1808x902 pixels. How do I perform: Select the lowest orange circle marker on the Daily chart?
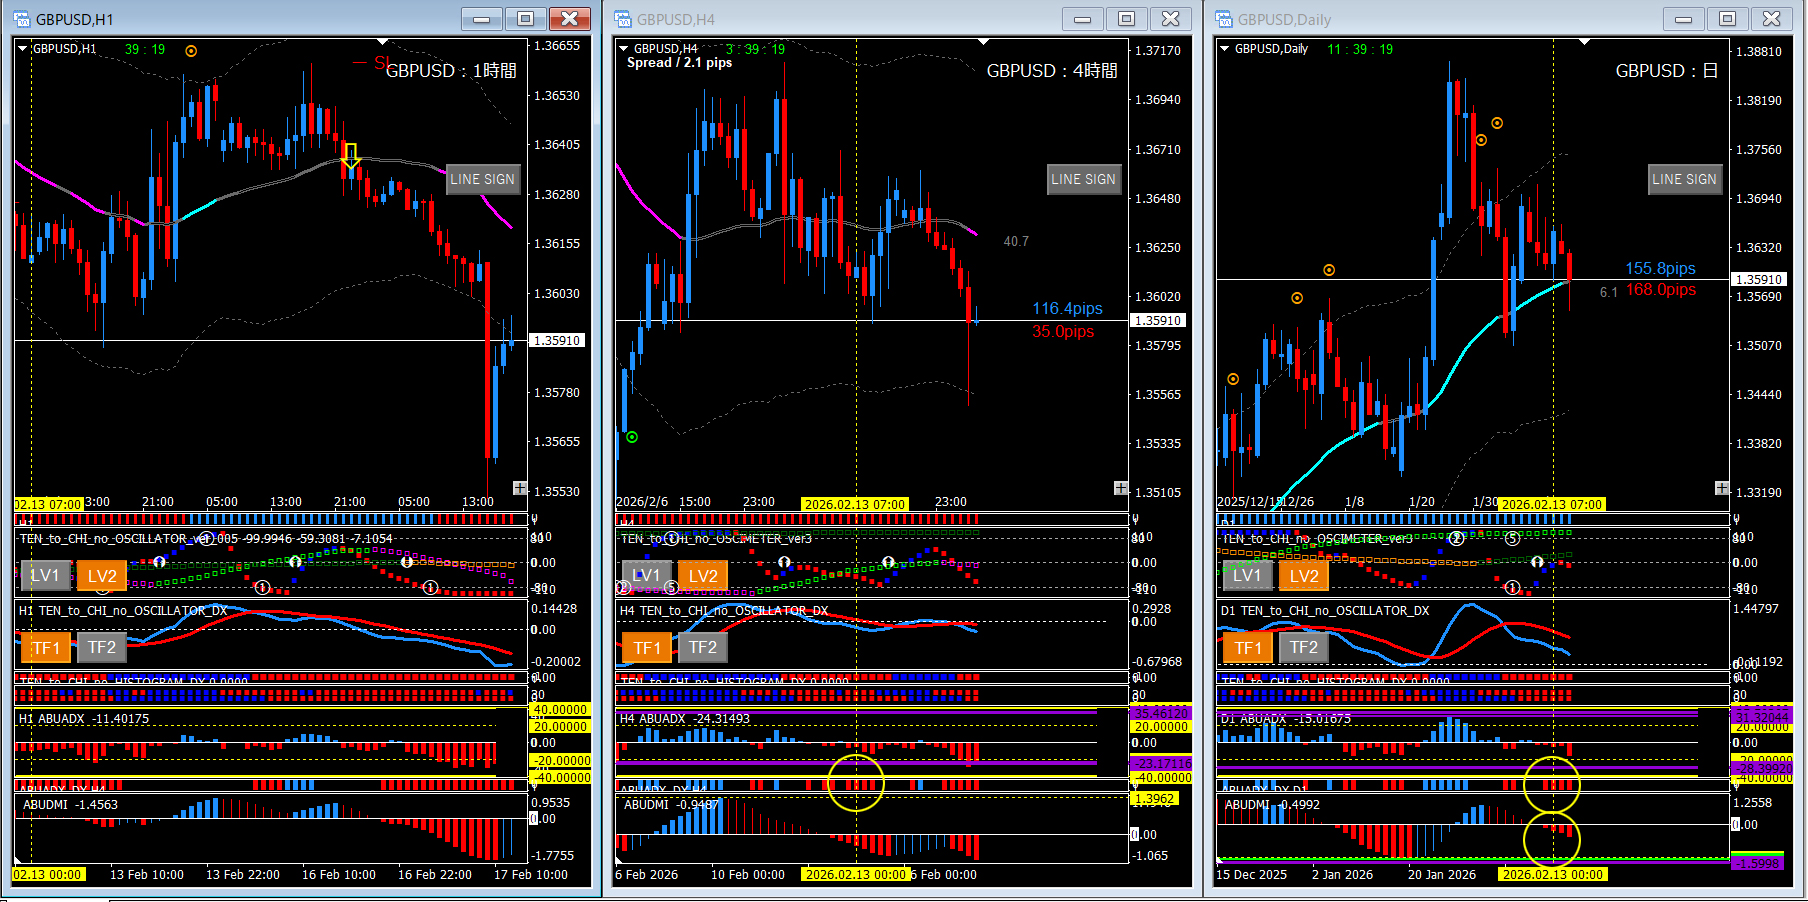click(1233, 379)
